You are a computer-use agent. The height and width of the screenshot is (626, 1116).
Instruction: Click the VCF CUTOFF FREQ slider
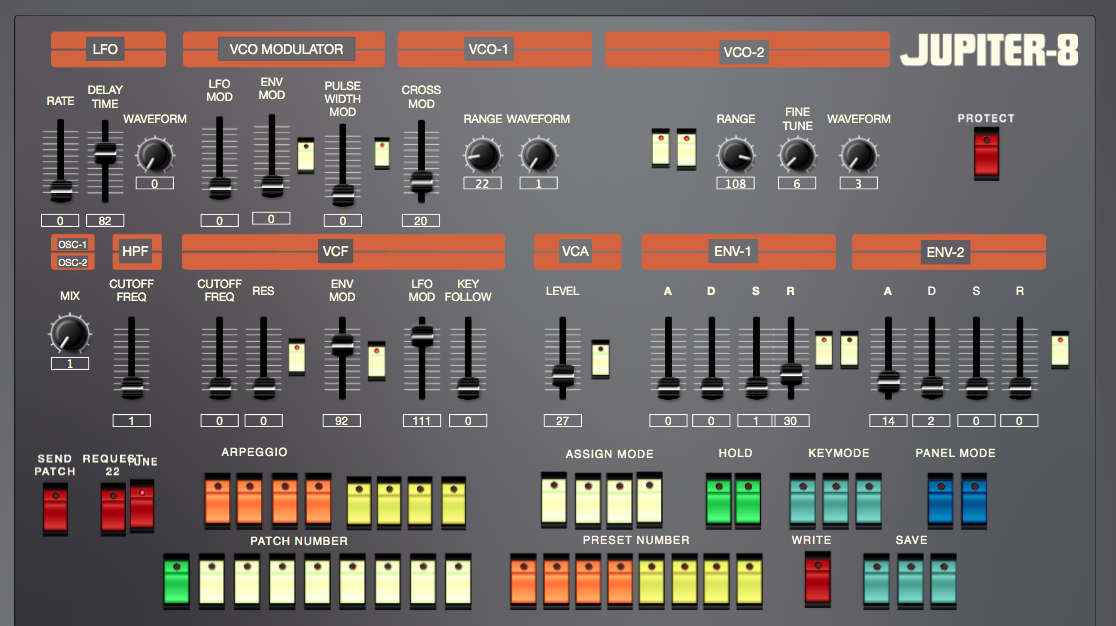219,358
